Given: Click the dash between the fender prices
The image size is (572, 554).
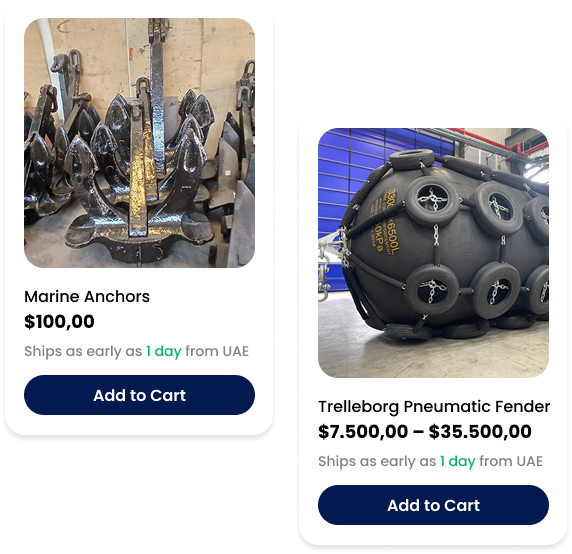Looking at the screenshot, I should pyautogui.click(x=418, y=433).
